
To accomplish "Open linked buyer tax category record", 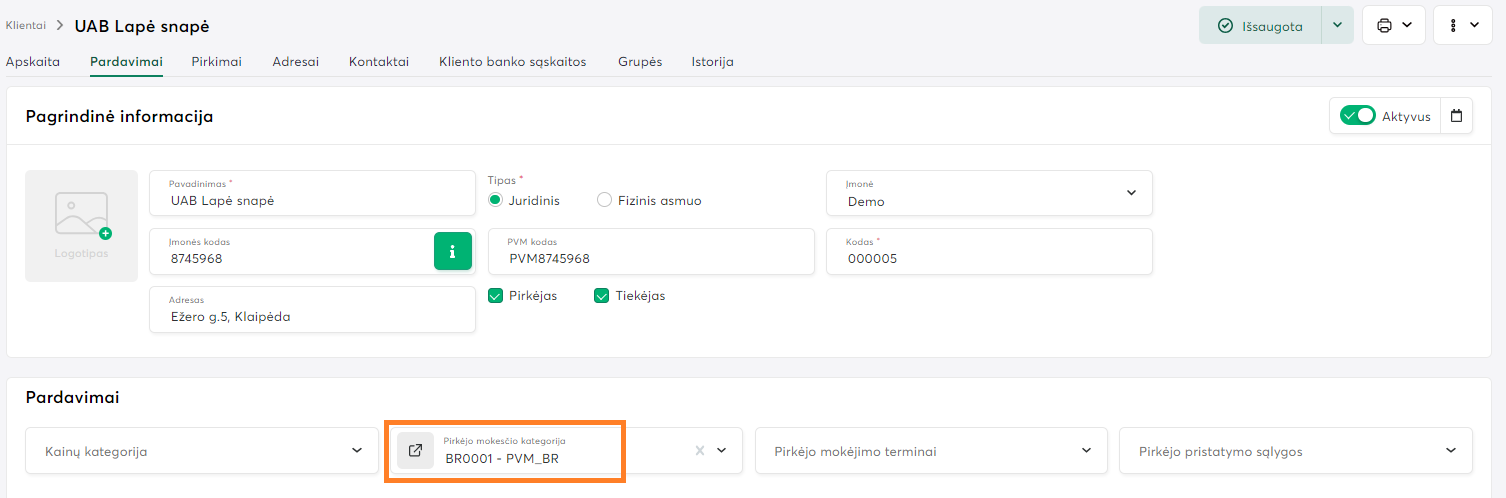I will click(416, 450).
